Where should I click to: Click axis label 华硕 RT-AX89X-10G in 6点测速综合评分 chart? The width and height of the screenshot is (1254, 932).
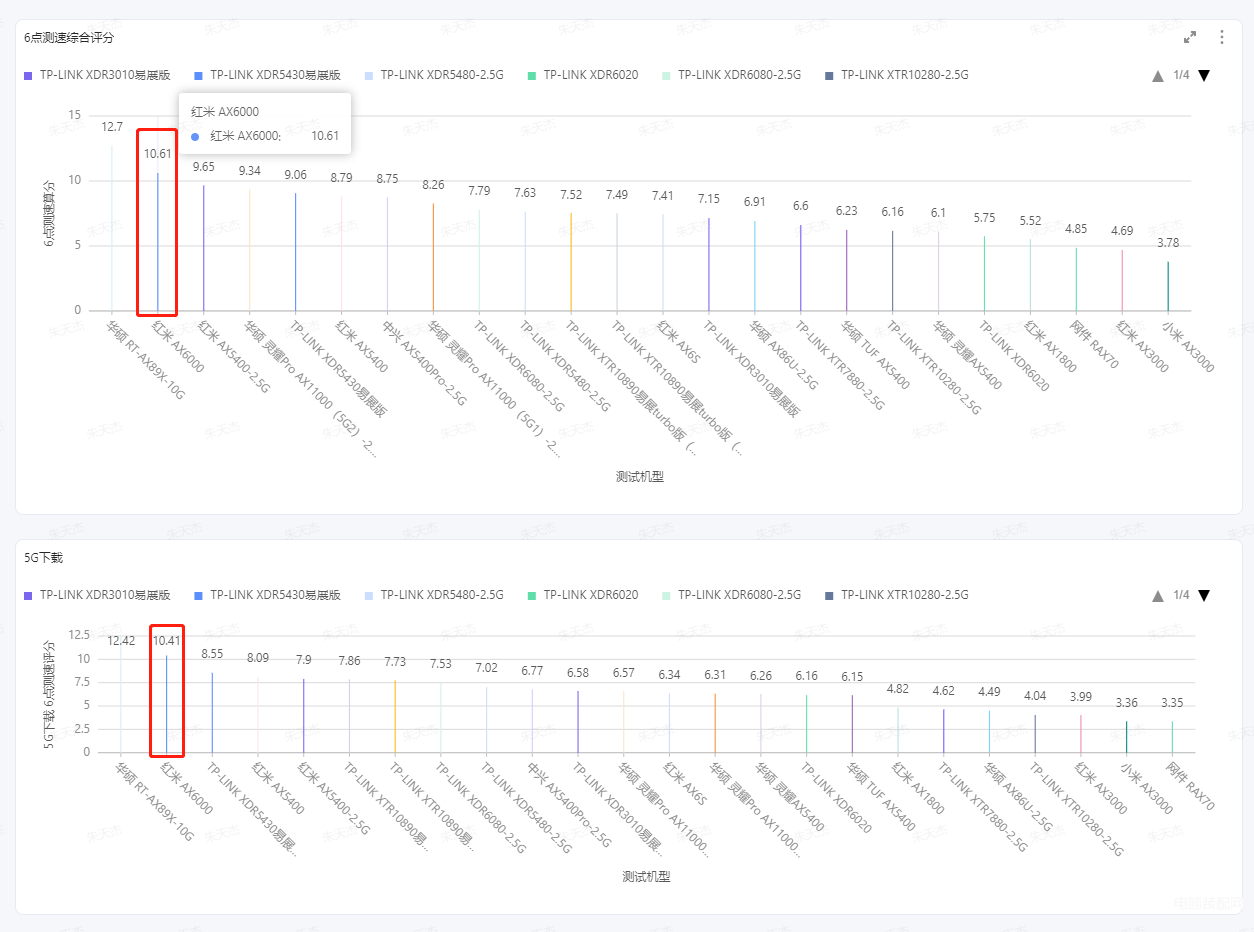tap(147, 358)
